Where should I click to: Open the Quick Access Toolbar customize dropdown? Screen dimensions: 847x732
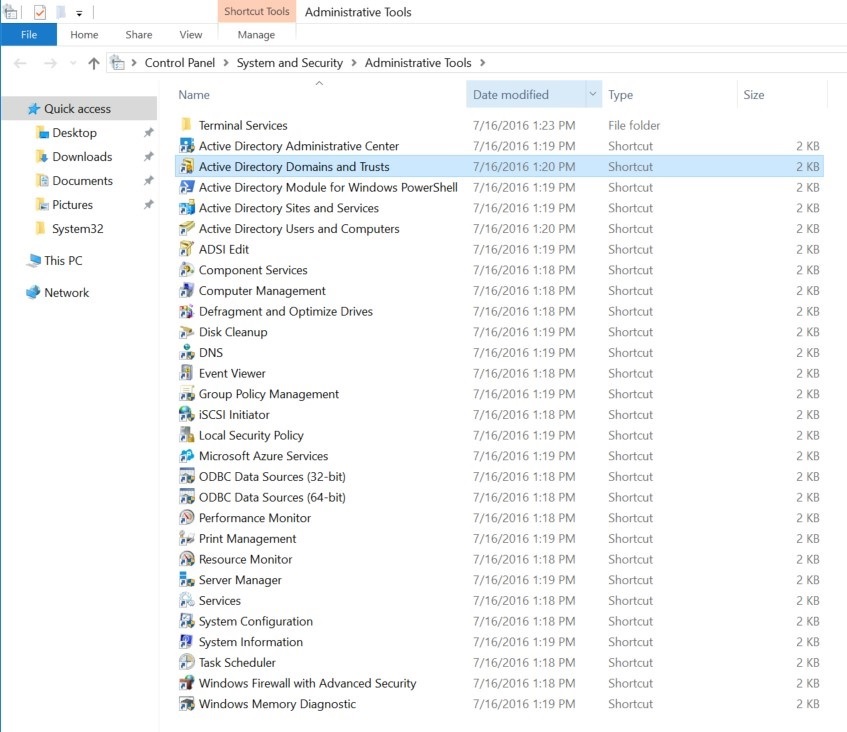[79, 13]
